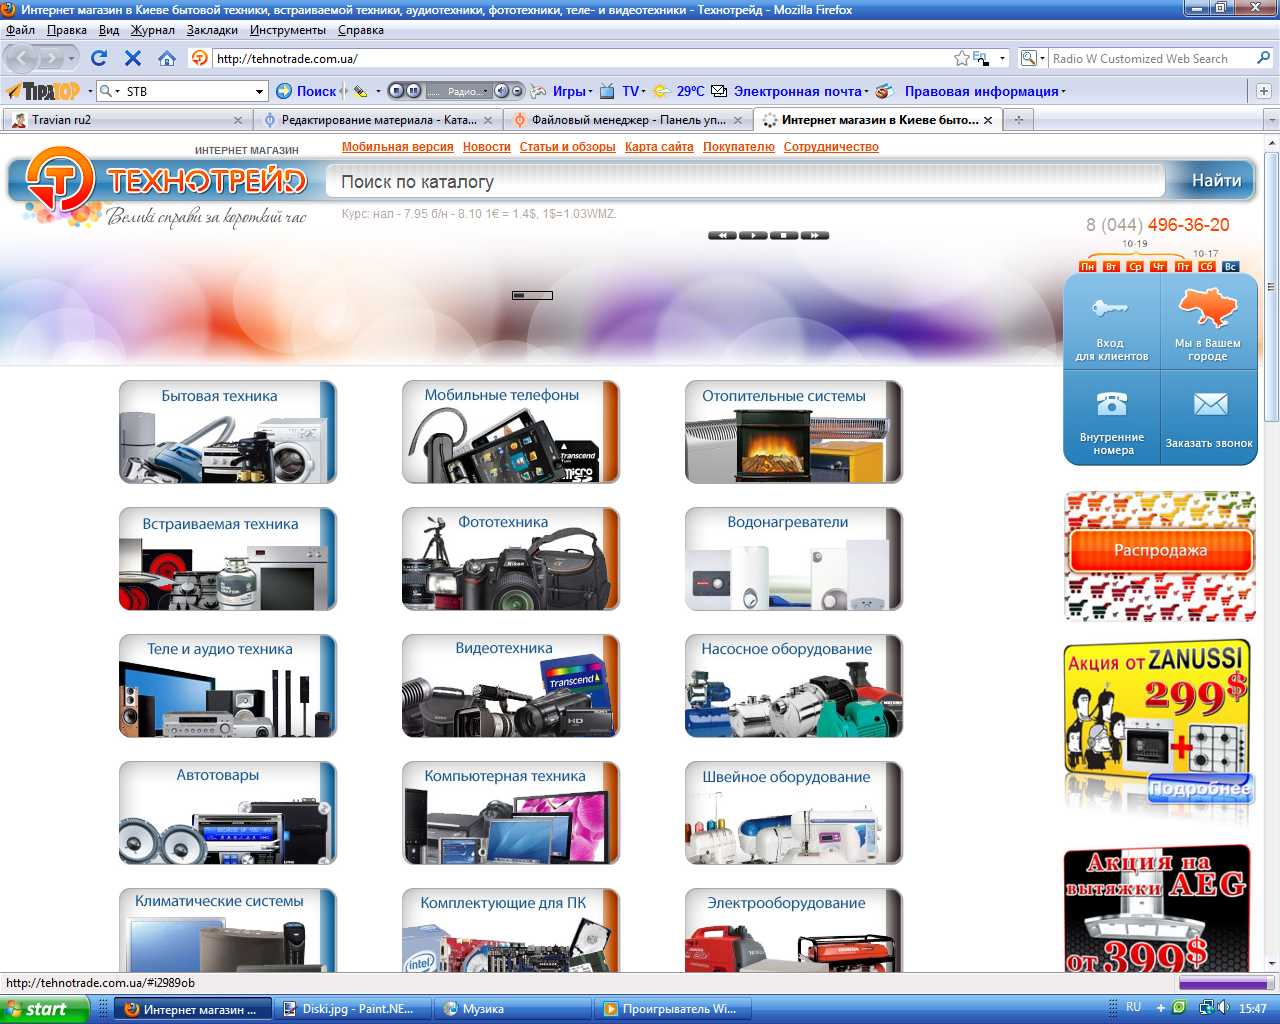
Task: Click the Firefox Home icon
Action: pos(167,58)
